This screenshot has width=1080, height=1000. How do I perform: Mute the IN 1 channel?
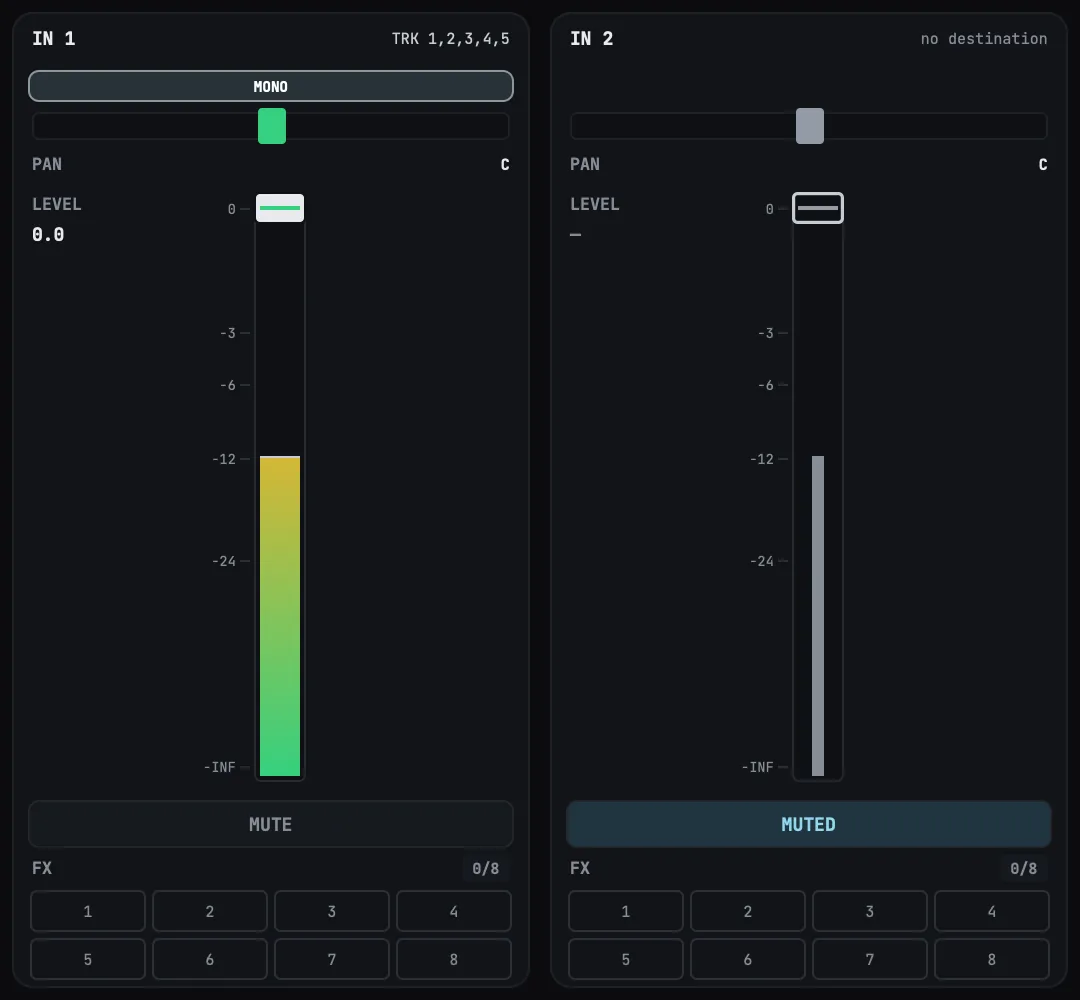[271, 824]
